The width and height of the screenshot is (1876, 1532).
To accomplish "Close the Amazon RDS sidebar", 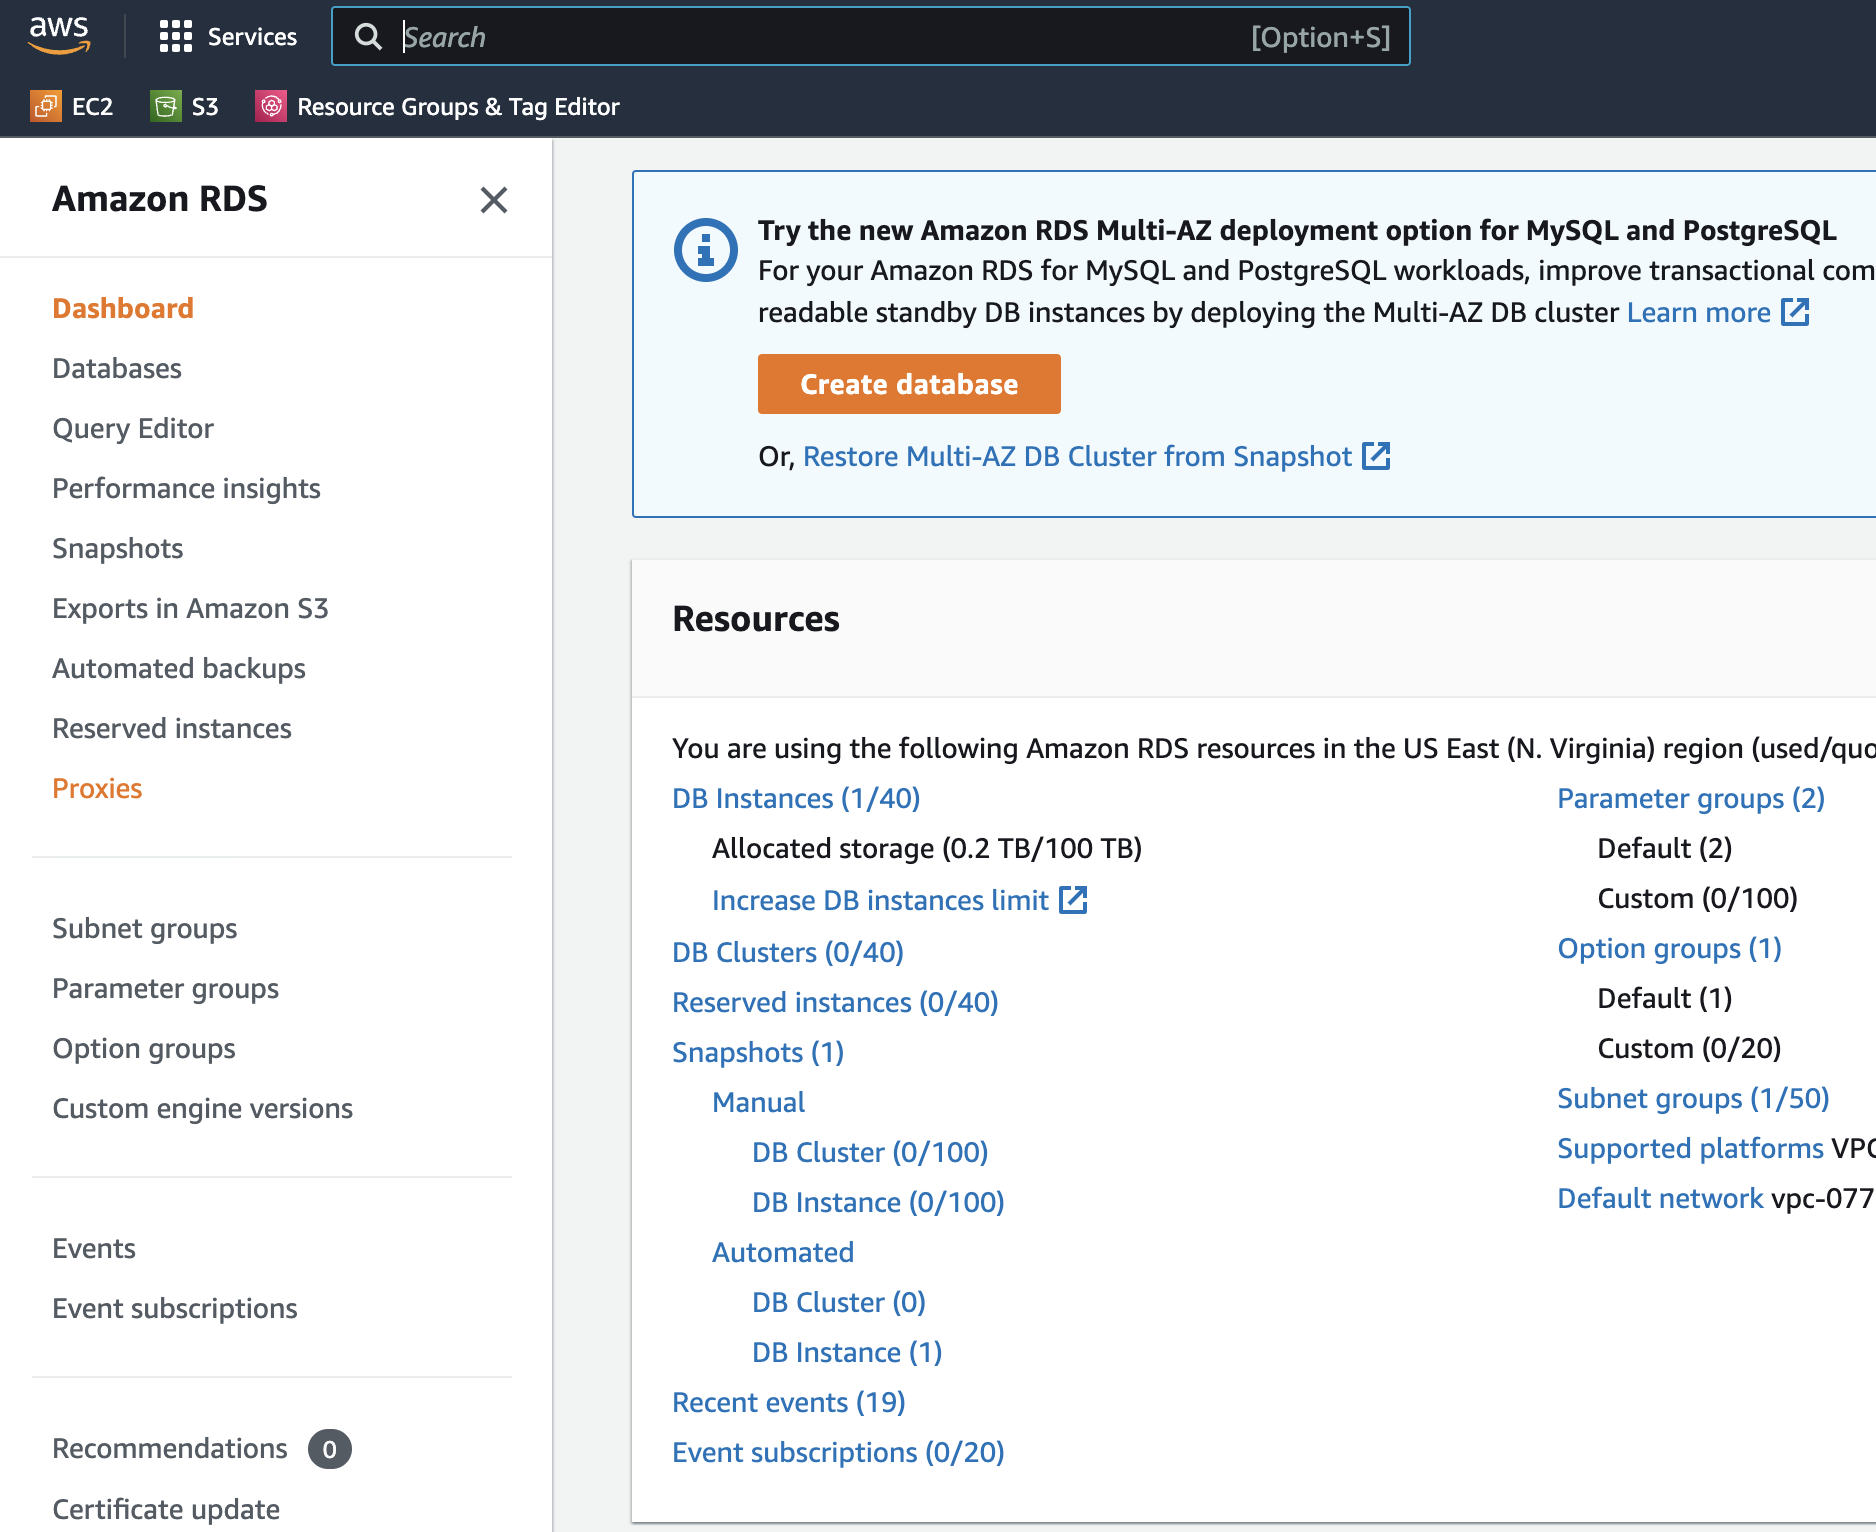I will (494, 200).
